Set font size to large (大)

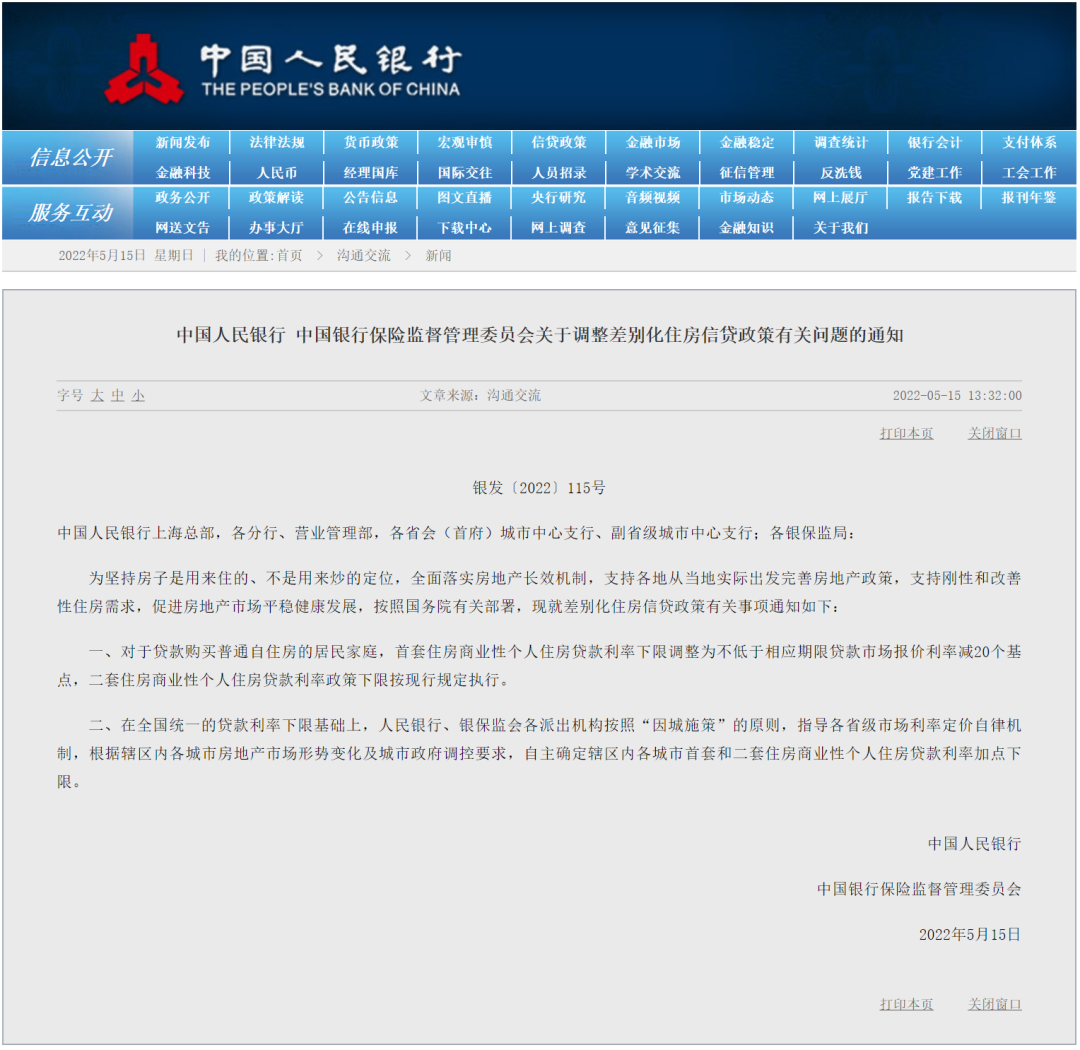tap(97, 396)
